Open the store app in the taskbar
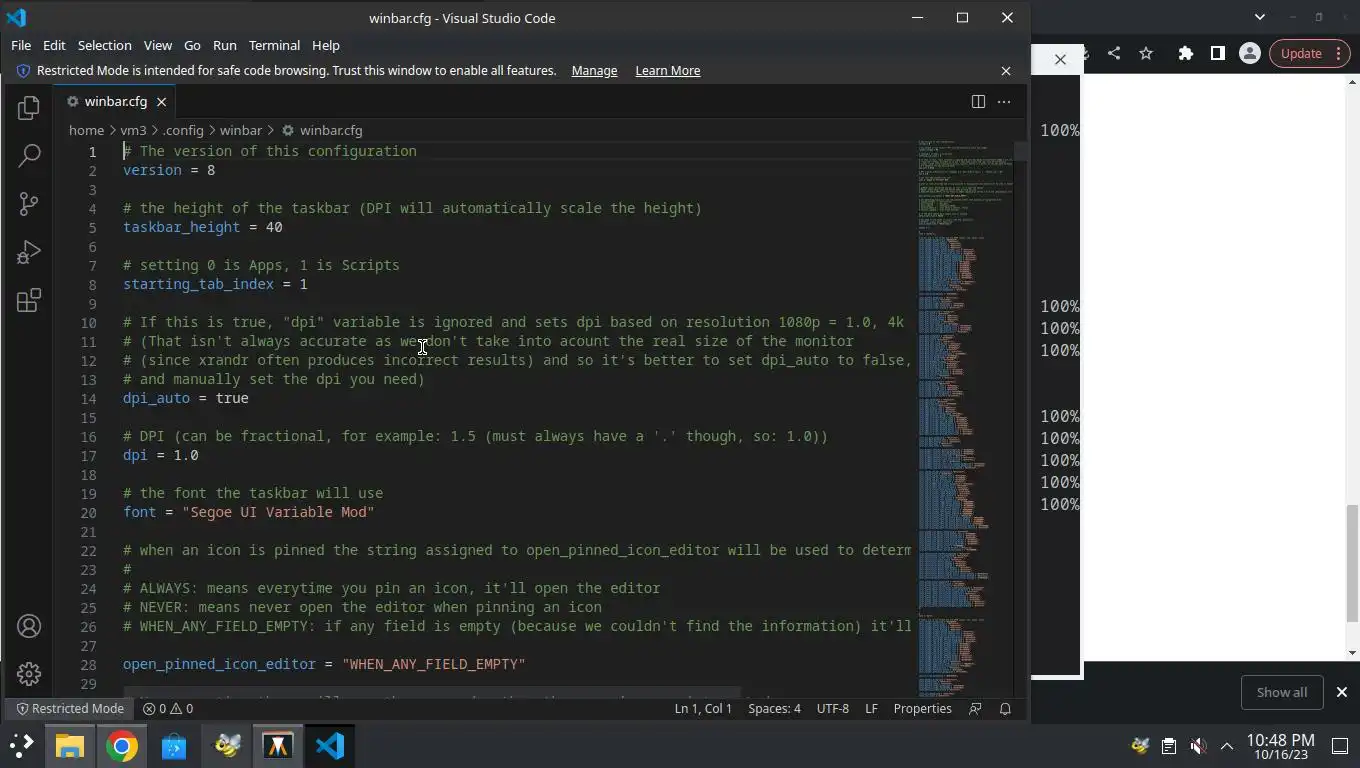Viewport: 1360px width, 768px height. 174,746
